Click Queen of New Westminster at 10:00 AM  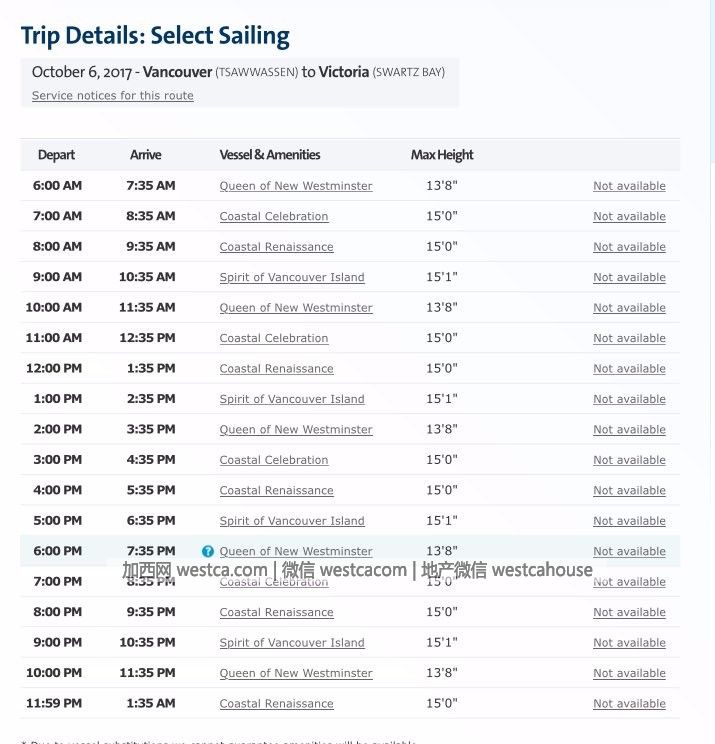296,308
